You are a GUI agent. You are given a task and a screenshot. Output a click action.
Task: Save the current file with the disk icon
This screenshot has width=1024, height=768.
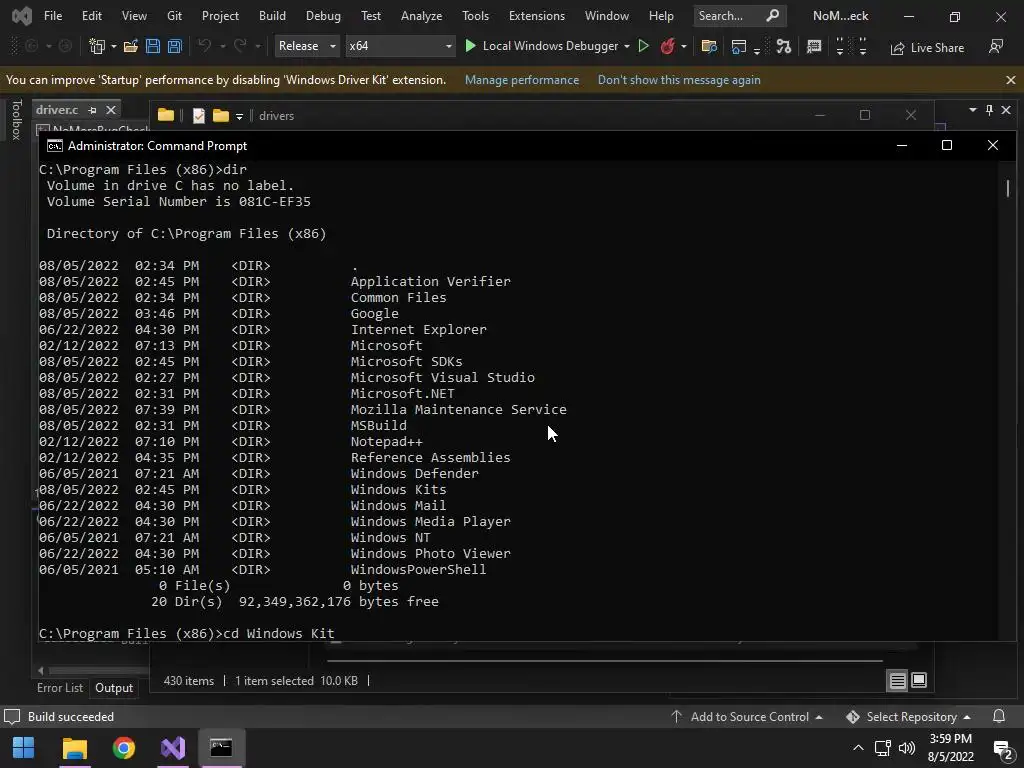[153, 46]
